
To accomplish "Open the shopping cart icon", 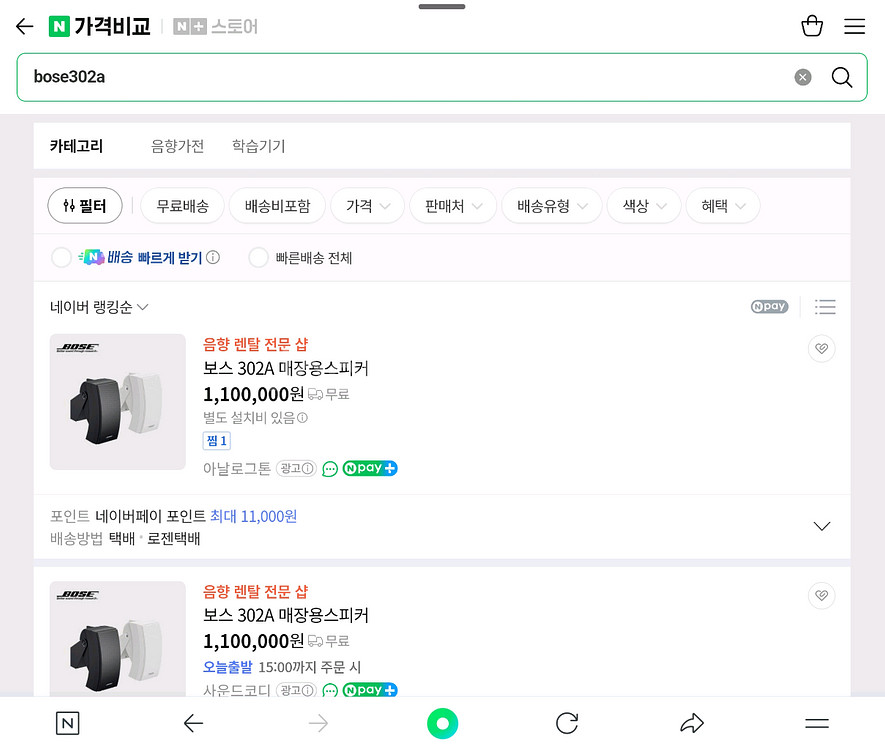I will pos(812,27).
